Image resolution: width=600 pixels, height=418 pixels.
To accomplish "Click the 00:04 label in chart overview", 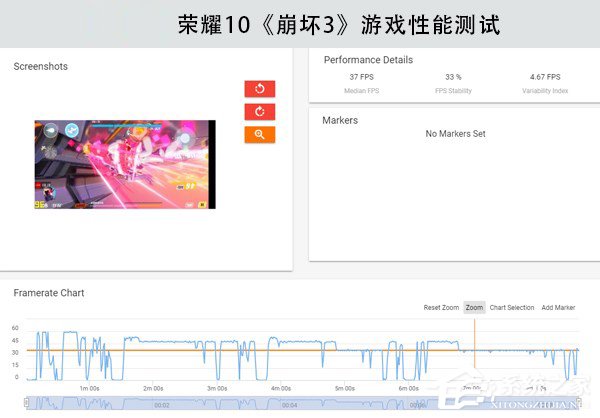I will click(290, 405).
